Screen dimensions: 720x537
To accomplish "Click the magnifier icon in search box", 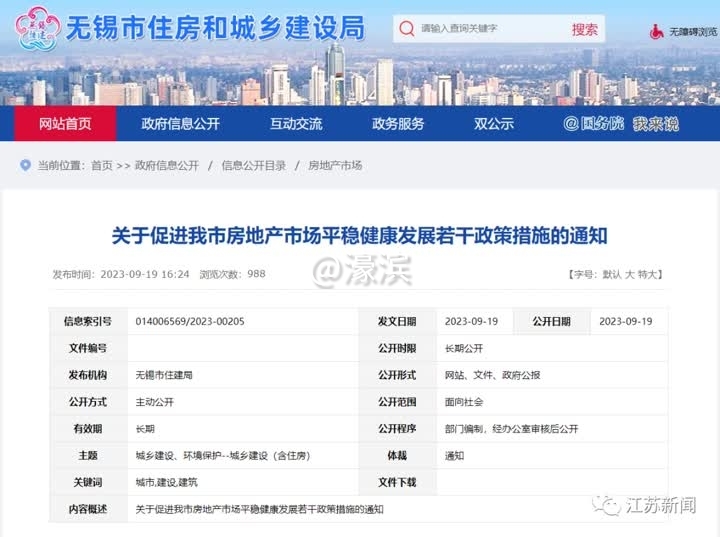I will [407, 30].
